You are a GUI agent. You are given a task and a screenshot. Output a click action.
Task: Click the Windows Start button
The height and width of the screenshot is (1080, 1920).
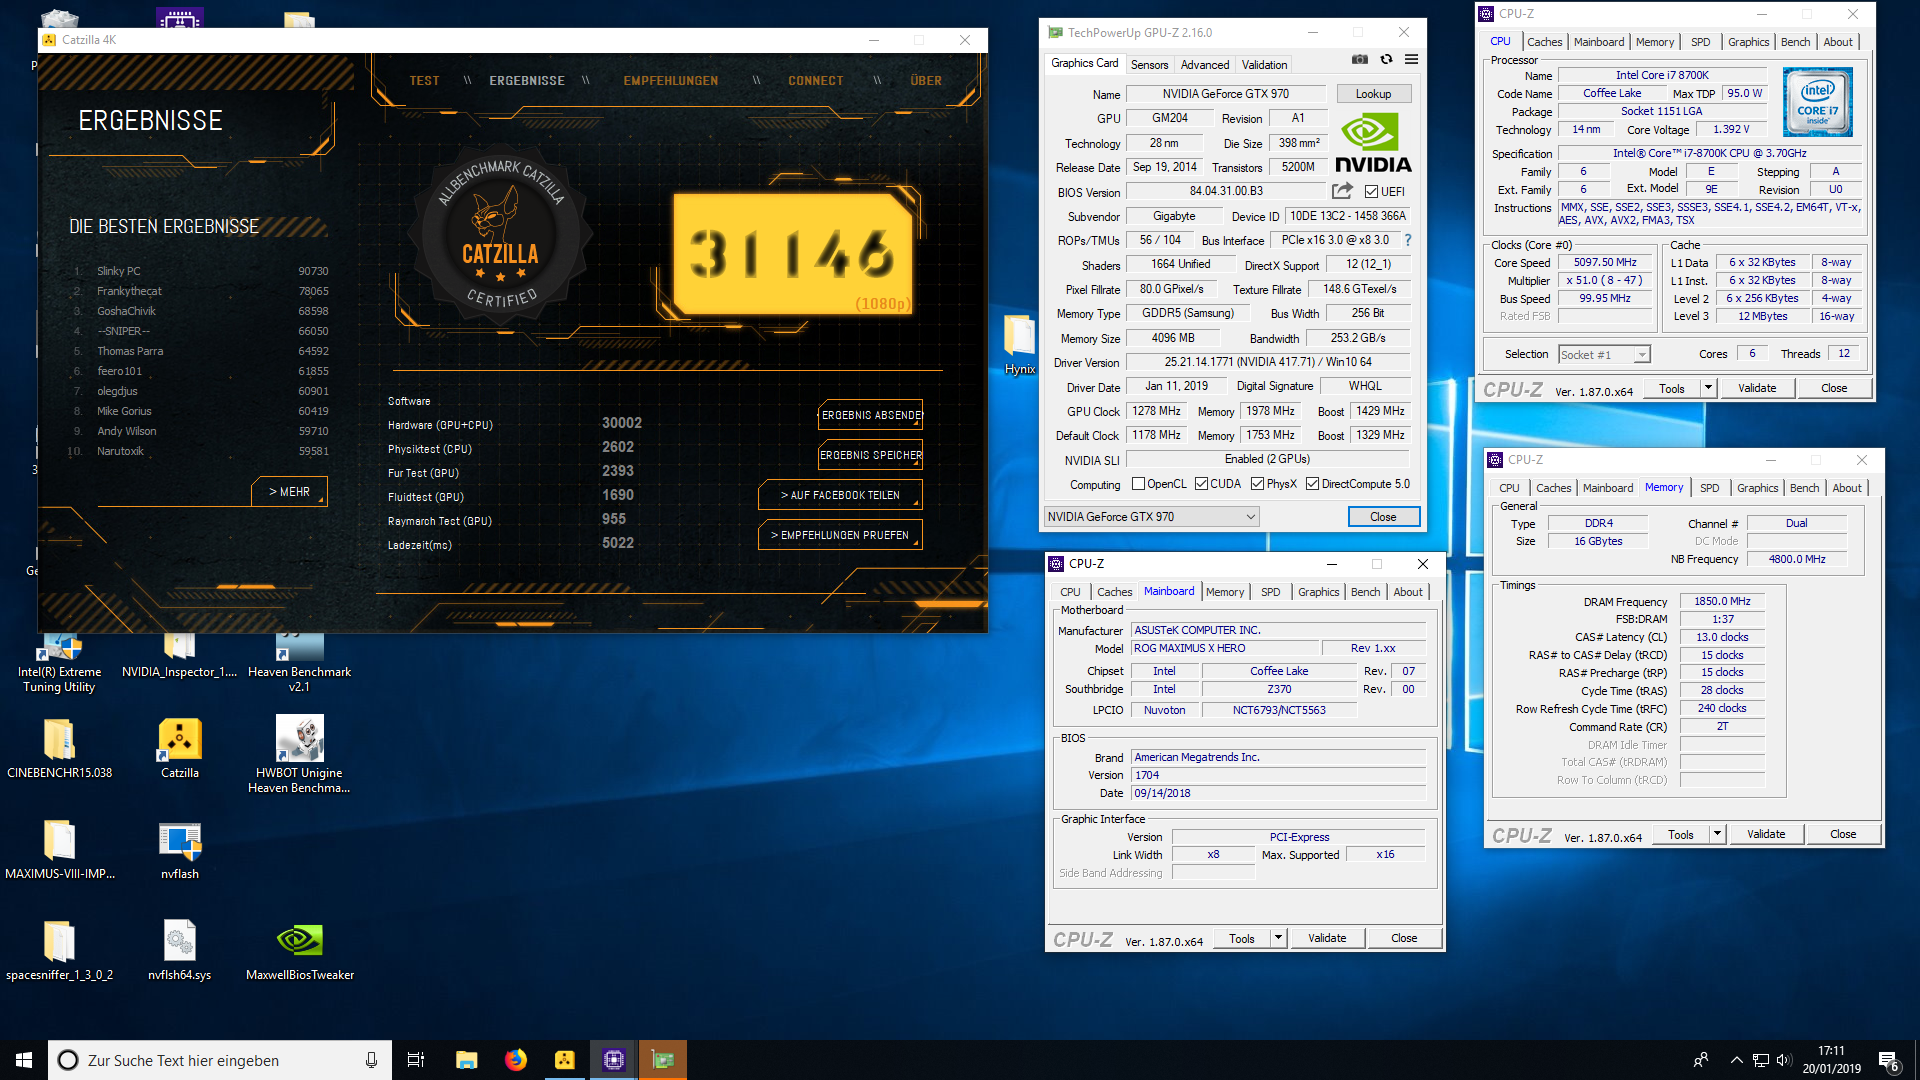point(24,1060)
